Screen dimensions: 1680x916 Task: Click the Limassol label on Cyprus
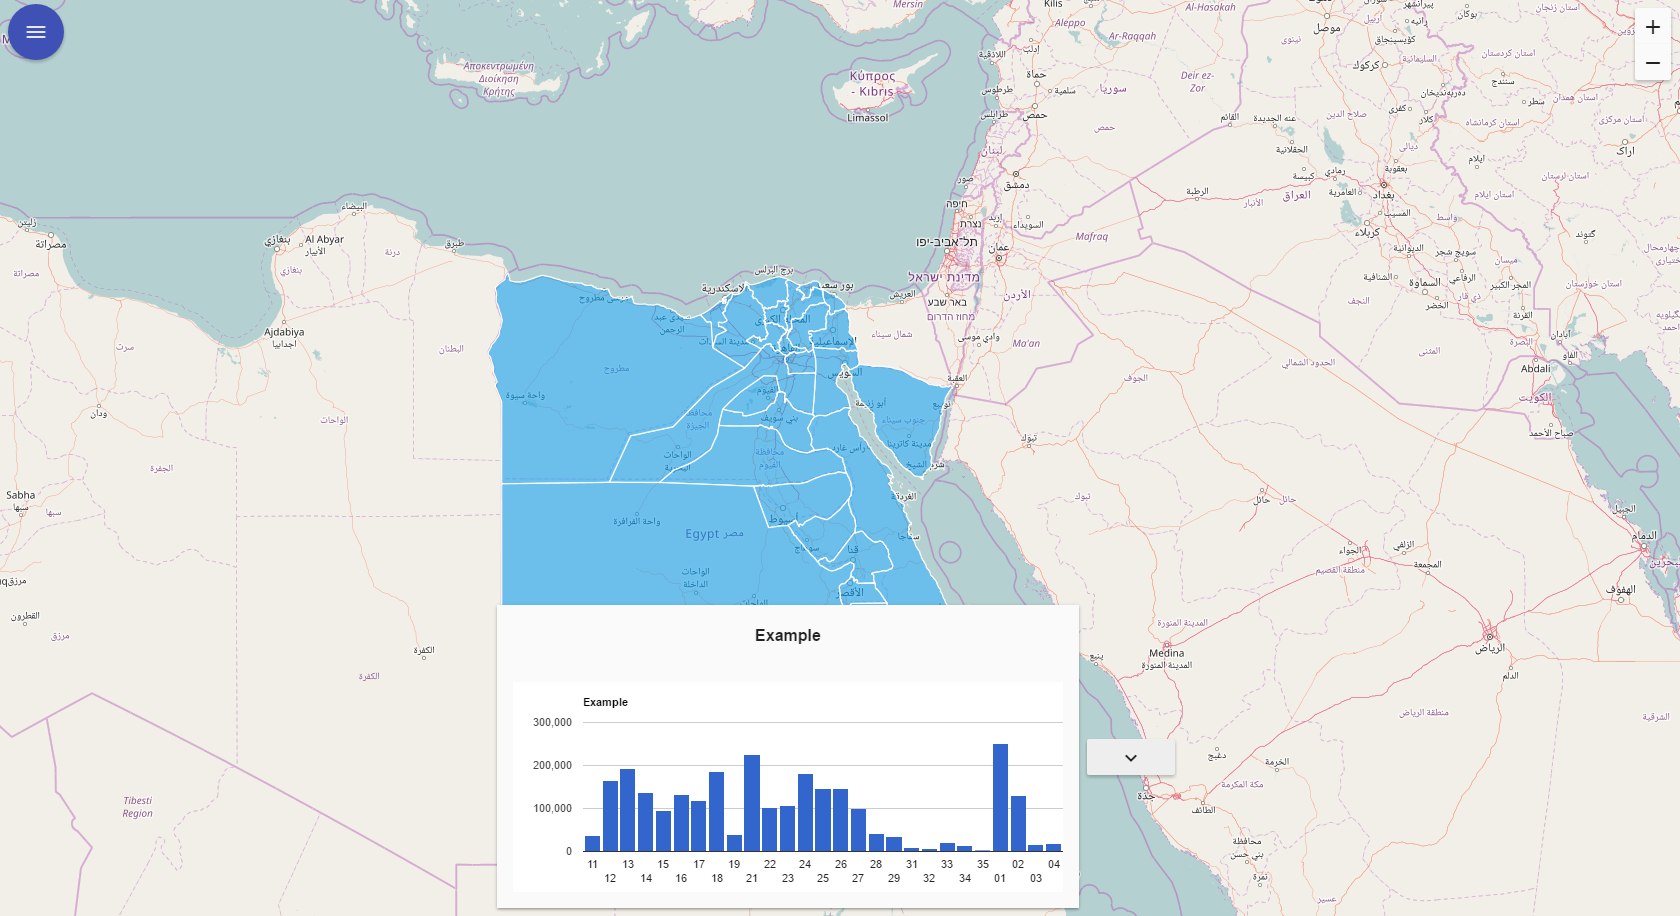[x=867, y=118]
